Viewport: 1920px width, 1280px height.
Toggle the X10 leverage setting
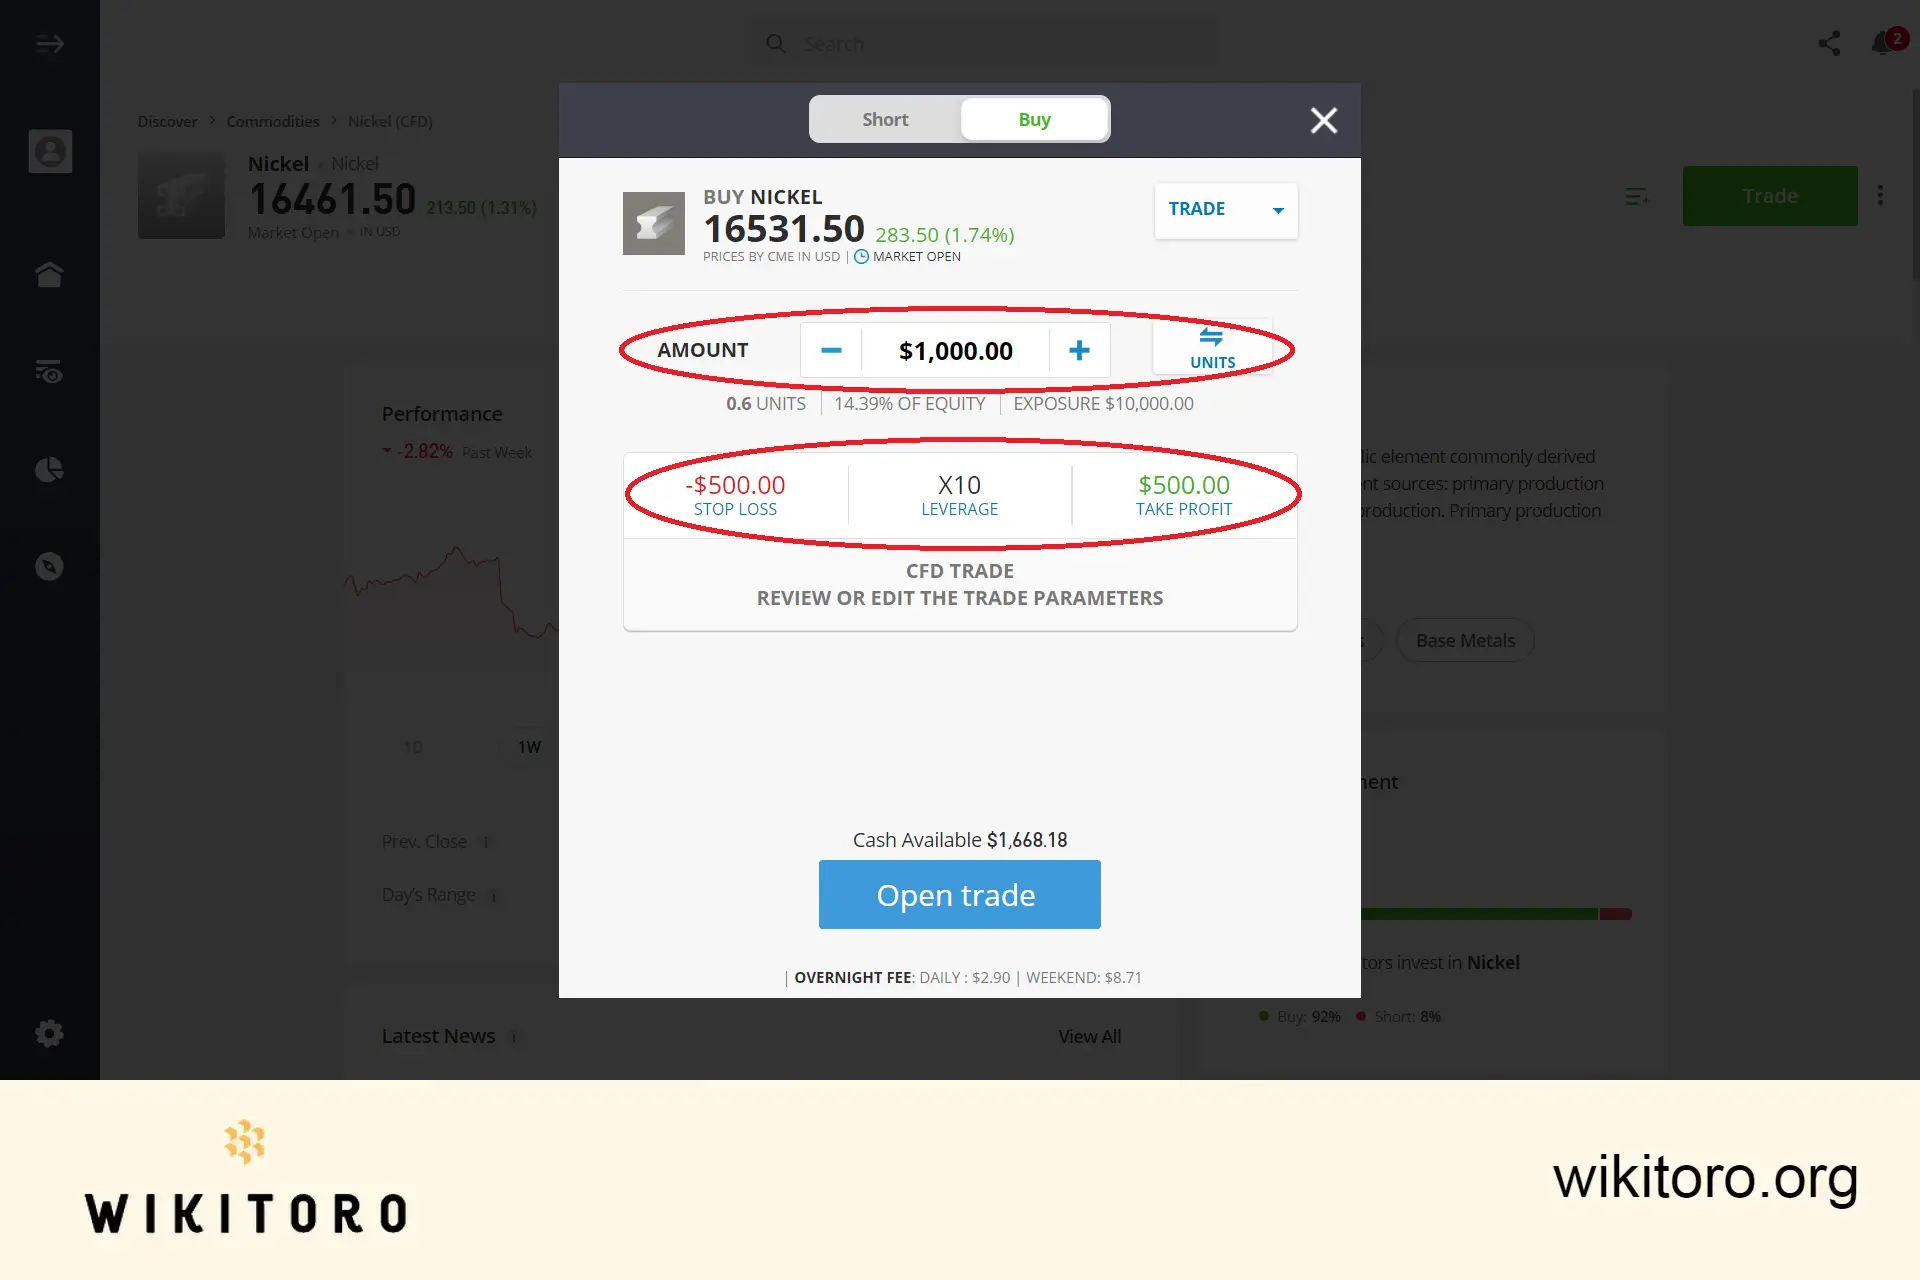(959, 493)
